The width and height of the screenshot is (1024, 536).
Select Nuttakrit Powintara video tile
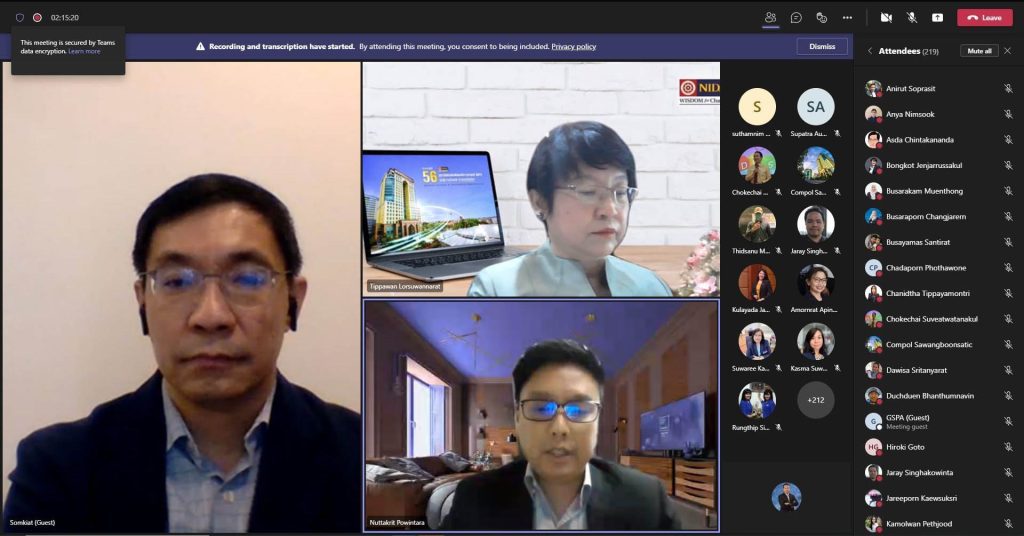(x=541, y=415)
